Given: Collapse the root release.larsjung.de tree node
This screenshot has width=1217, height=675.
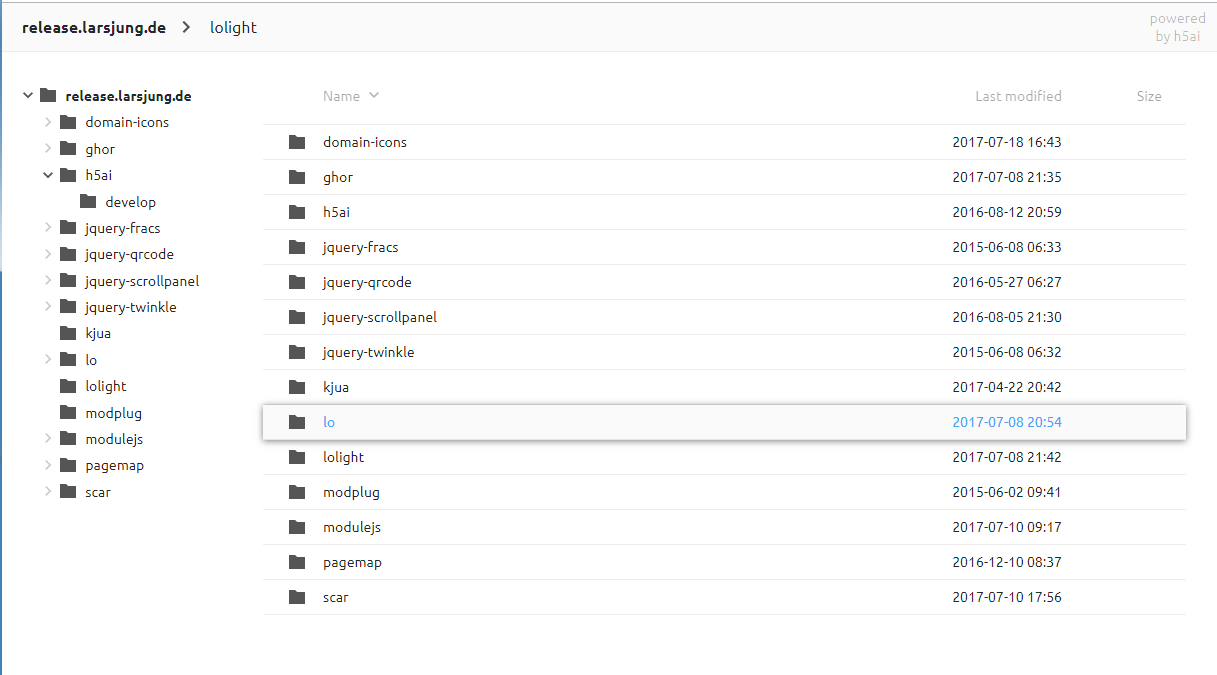Looking at the screenshot, I should [28, 96].
